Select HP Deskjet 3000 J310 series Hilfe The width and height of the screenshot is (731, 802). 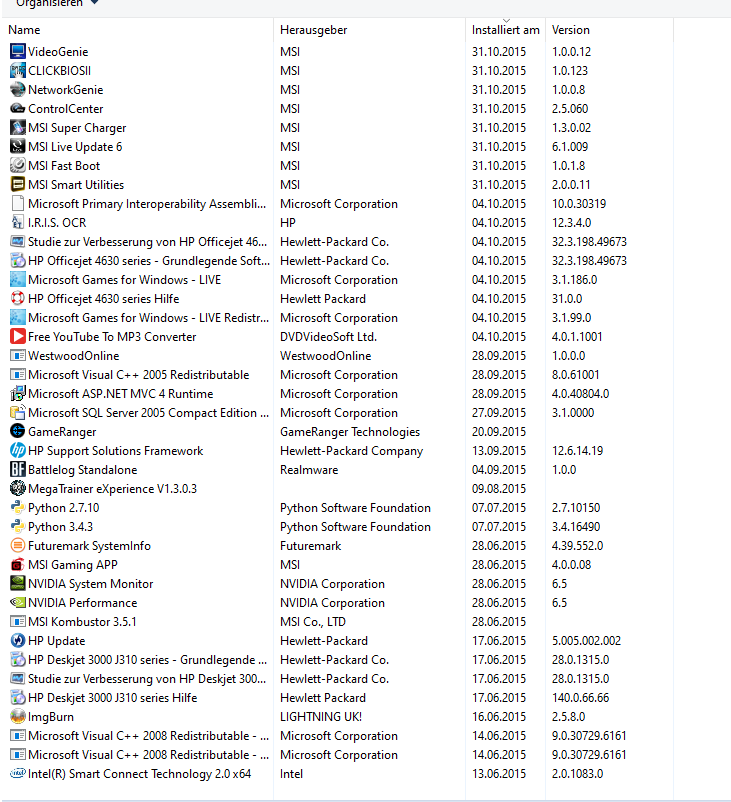113,697
